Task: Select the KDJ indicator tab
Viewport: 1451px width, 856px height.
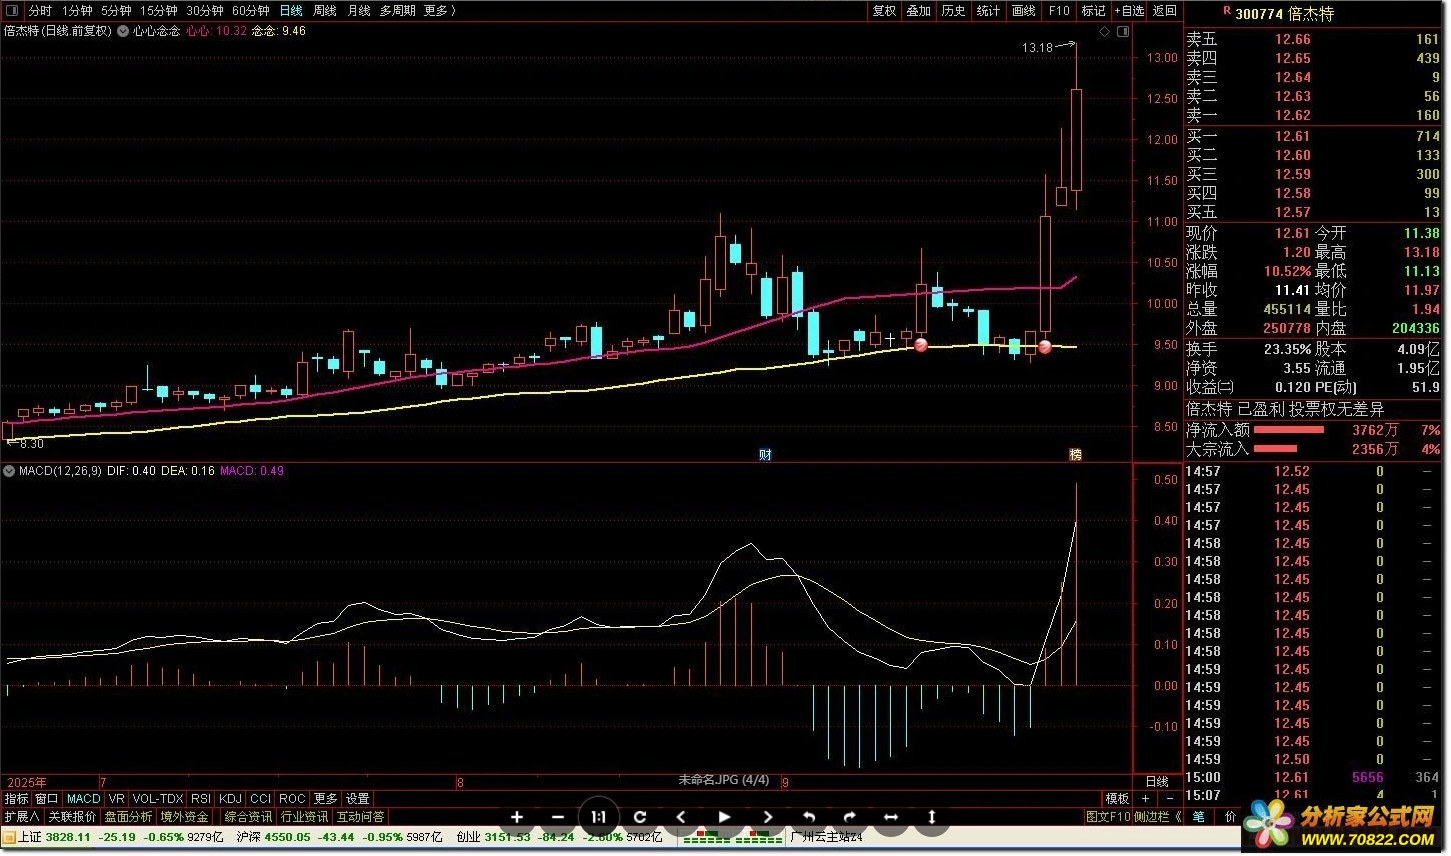Action: 230,799
